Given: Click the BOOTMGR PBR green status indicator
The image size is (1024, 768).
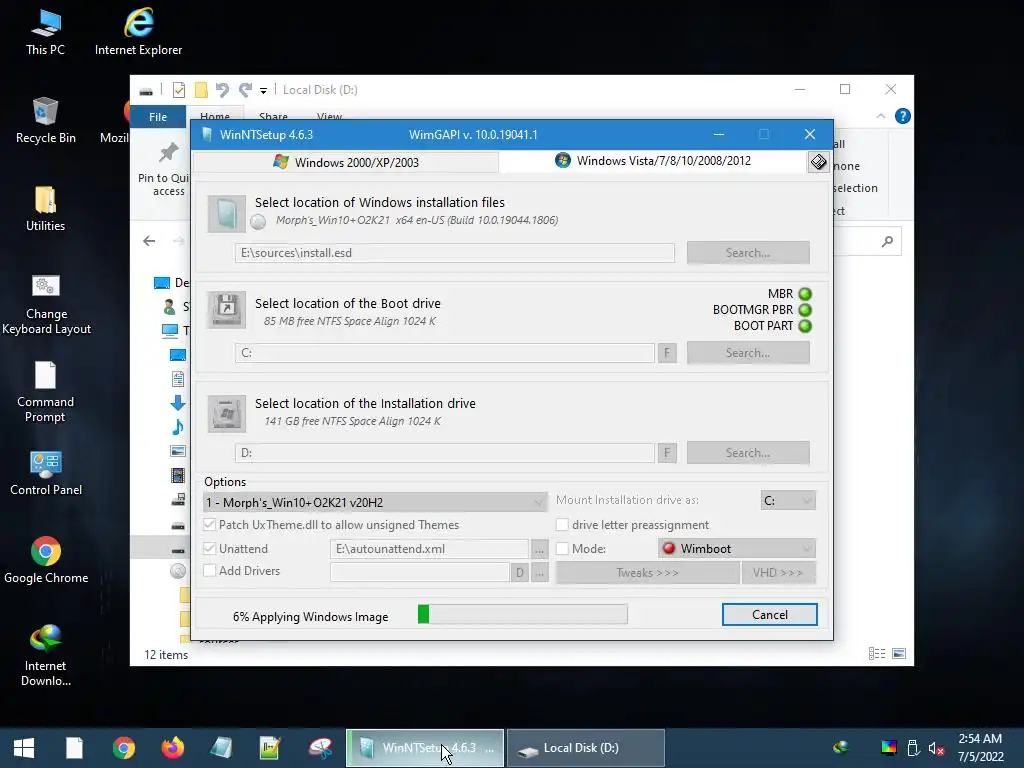Looking at the screenshot, I should 805,310.
